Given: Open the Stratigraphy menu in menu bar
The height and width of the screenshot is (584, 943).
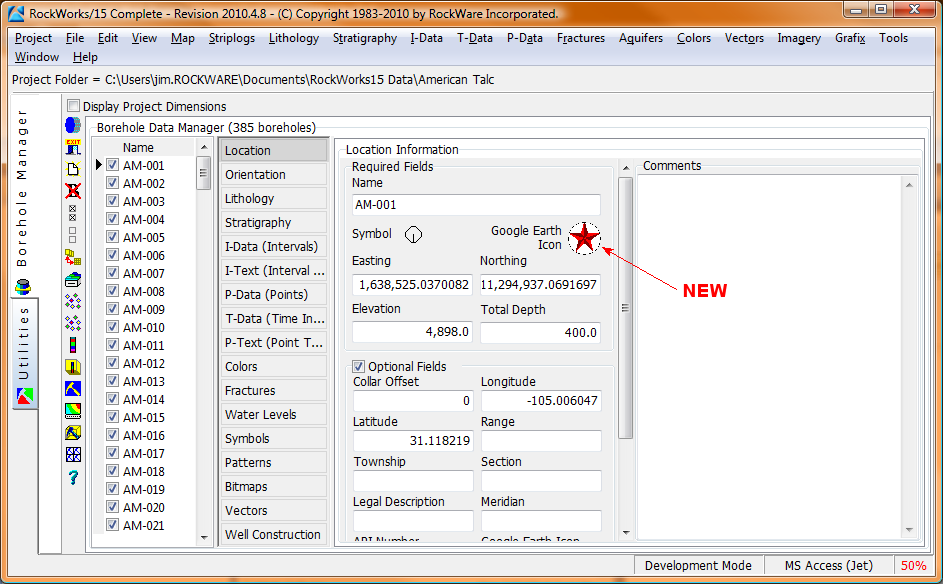Looking at the screenshot, I should click(x=364, y=38).
